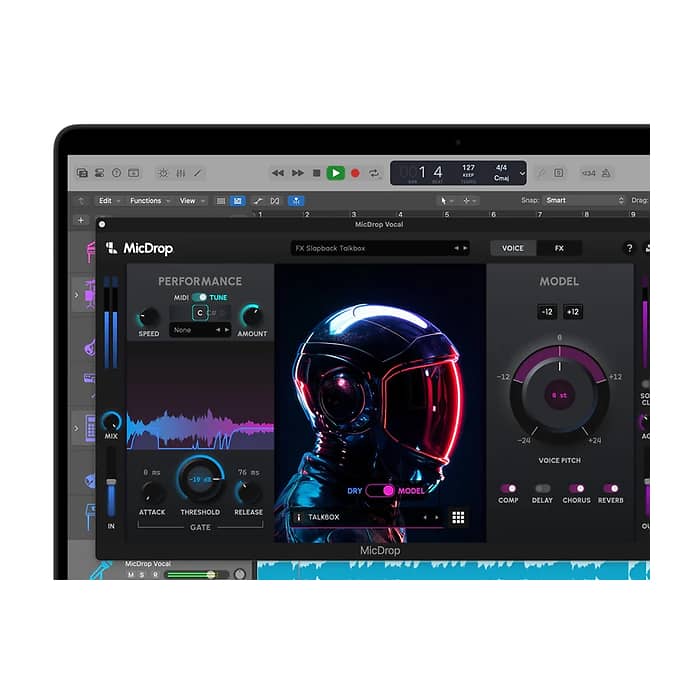The height and width of the screenshot is (700, 700).
Task: Switch to the FX tab
Action: pos(559,248)
